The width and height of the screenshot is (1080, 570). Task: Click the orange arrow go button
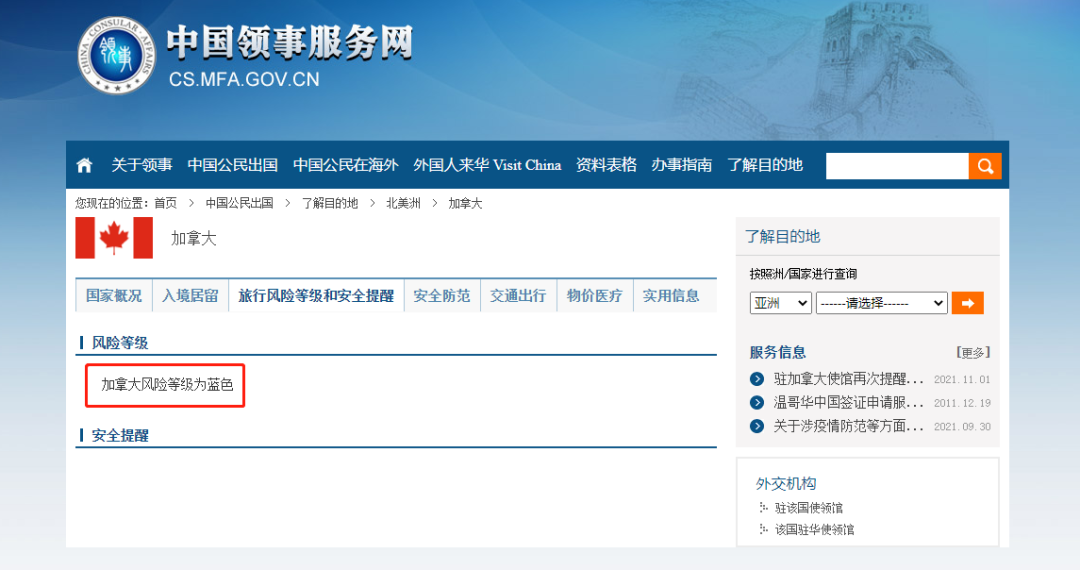coord(967,303)
